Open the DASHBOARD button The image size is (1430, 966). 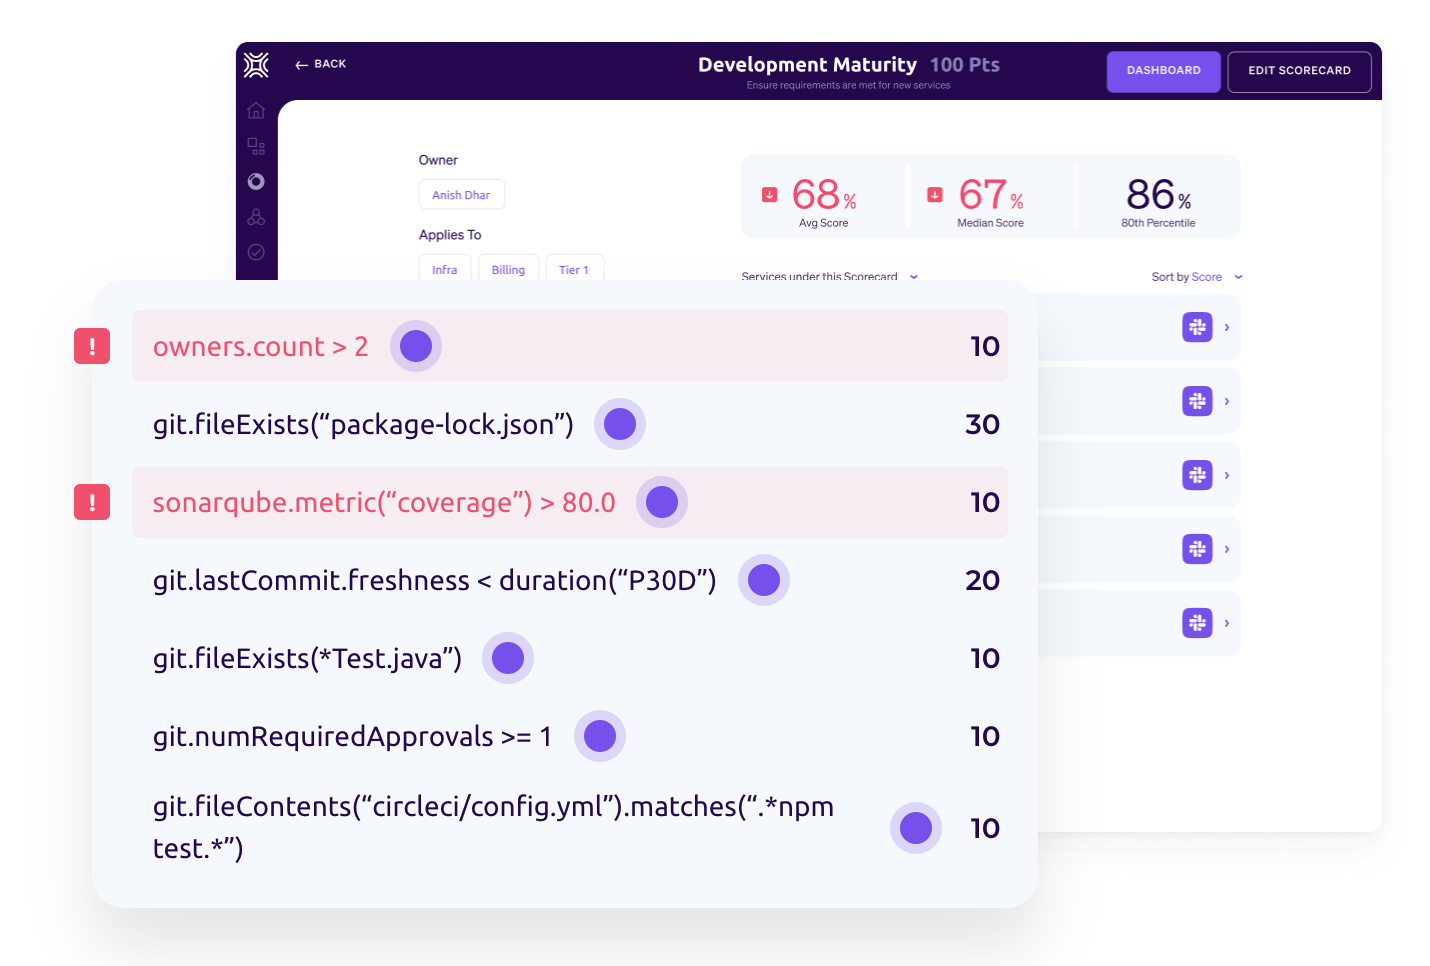point(1163,71)
